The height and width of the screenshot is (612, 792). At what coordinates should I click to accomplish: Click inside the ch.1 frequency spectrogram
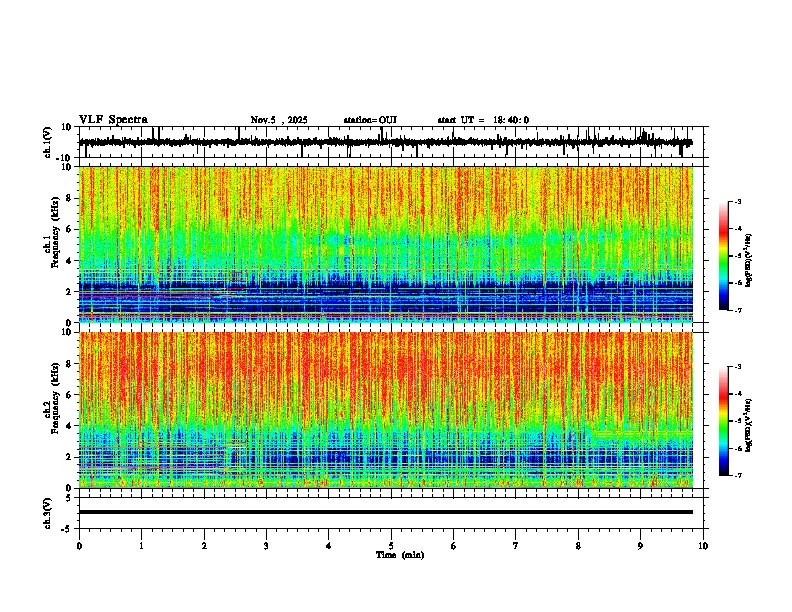coord(386,244)
